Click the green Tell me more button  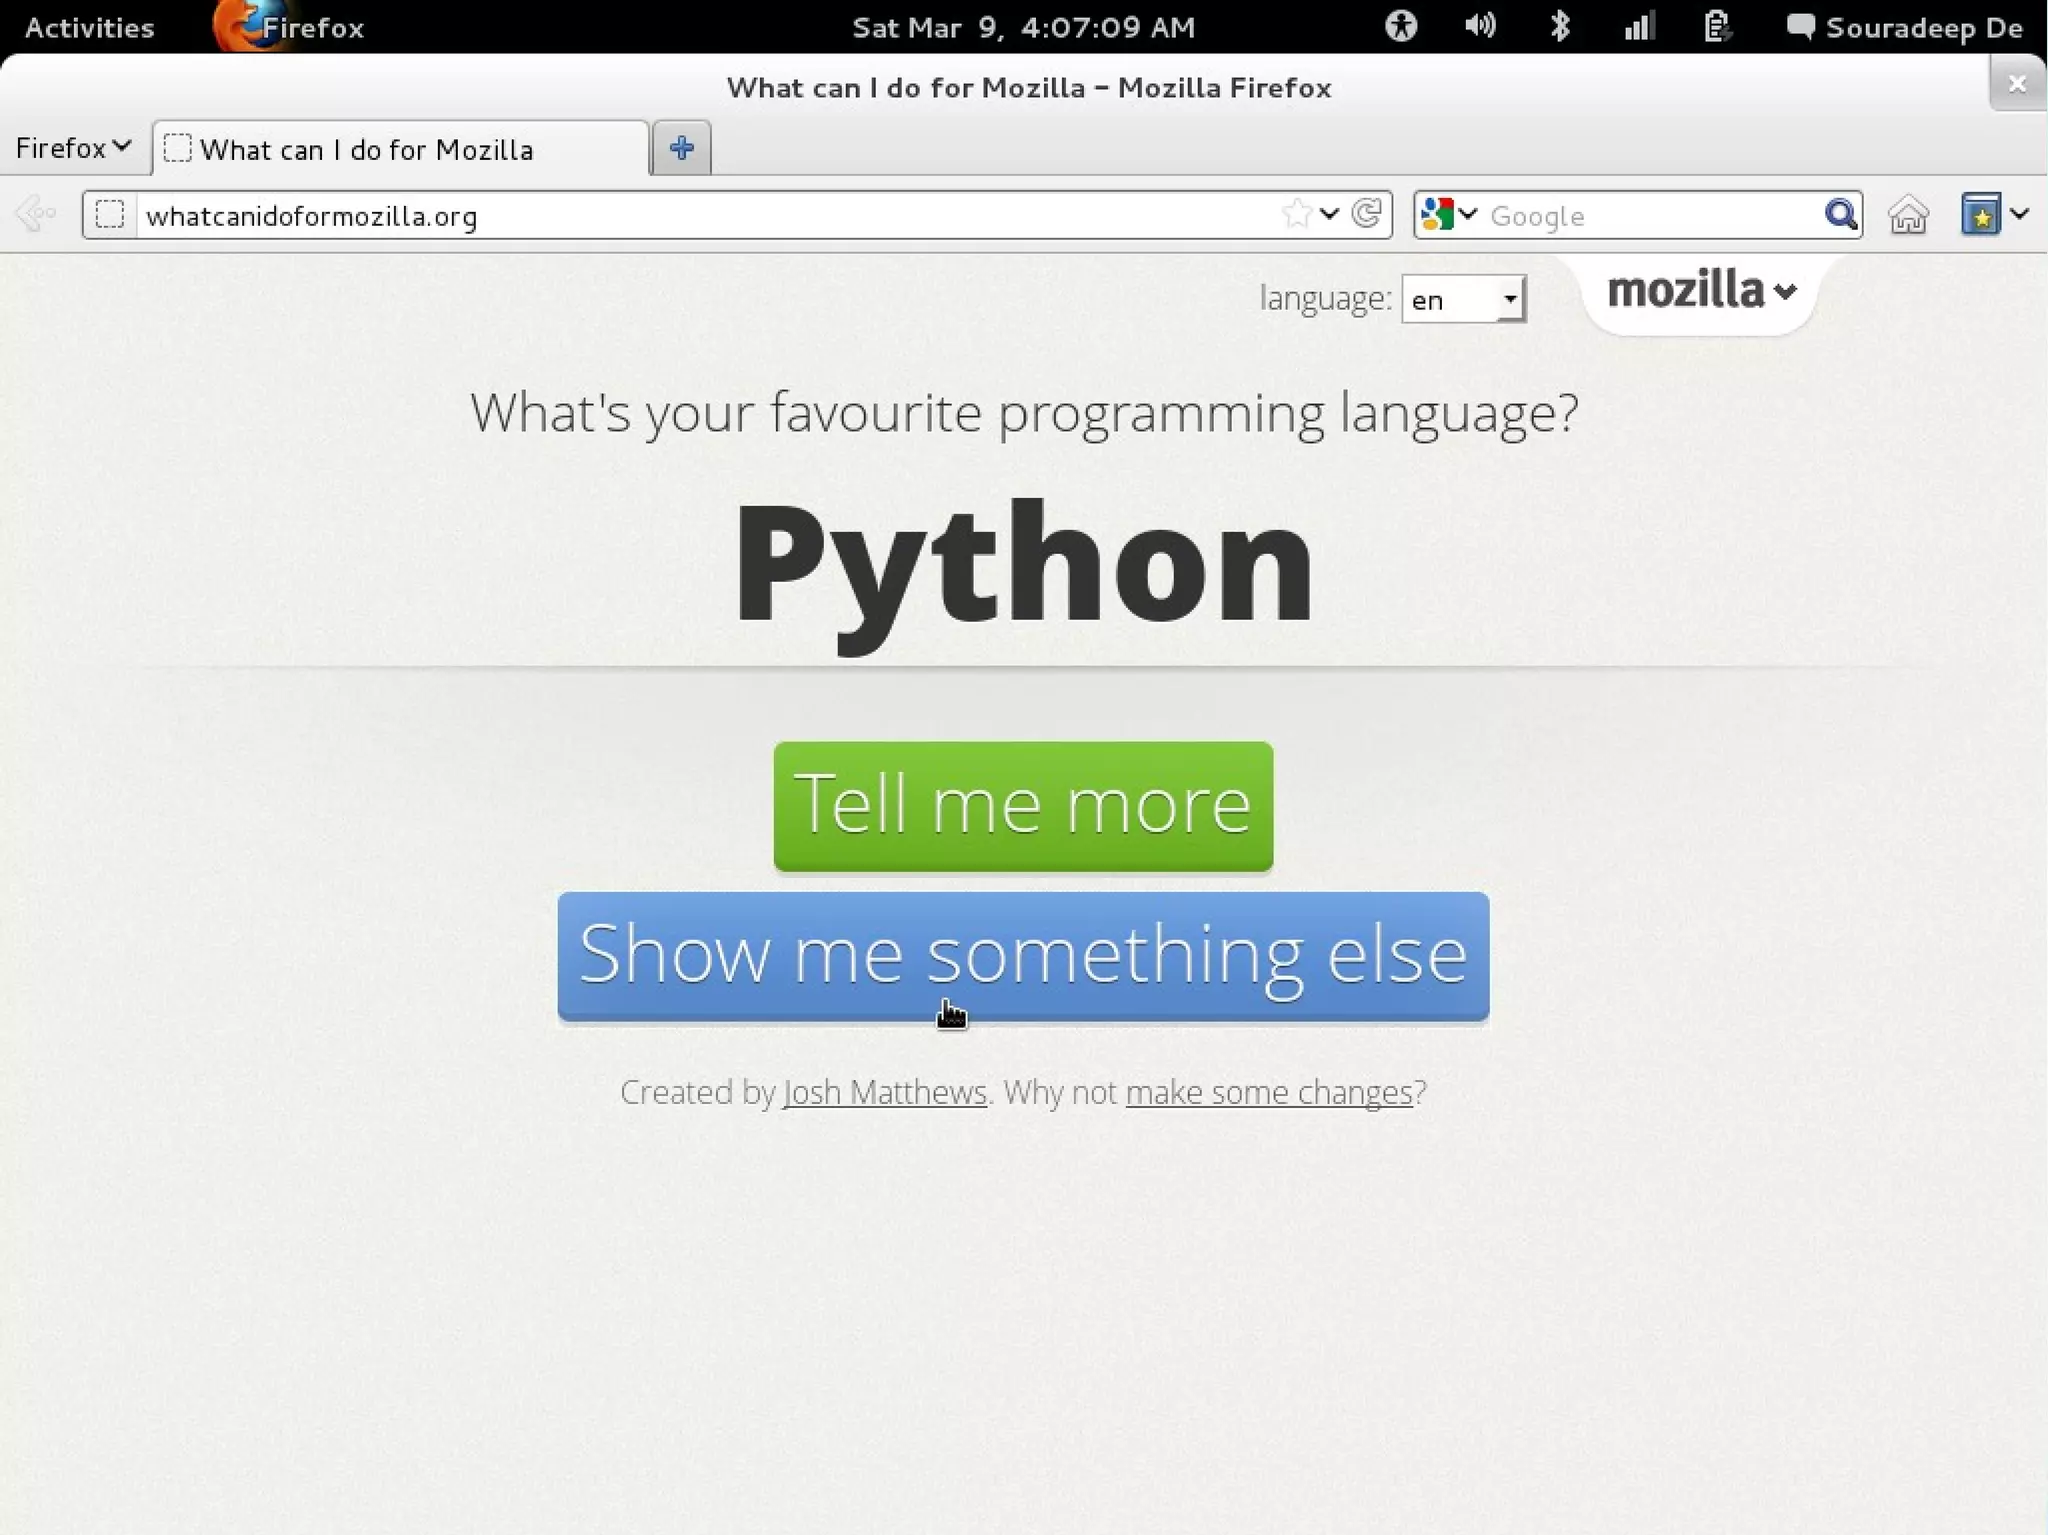pyautogui.click(x=1023, y=805)
